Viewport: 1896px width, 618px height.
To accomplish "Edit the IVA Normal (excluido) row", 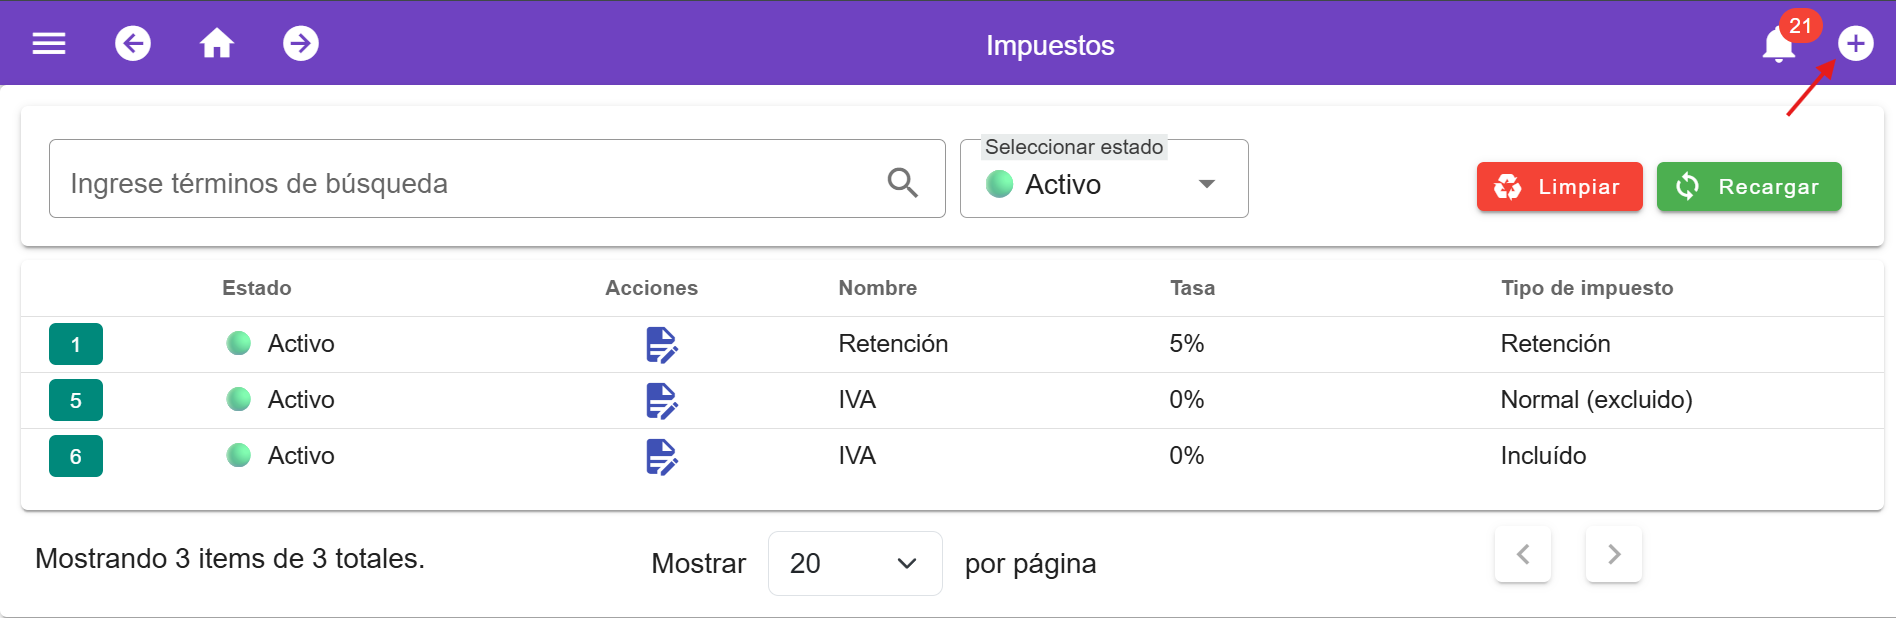I will pos(662,401).
